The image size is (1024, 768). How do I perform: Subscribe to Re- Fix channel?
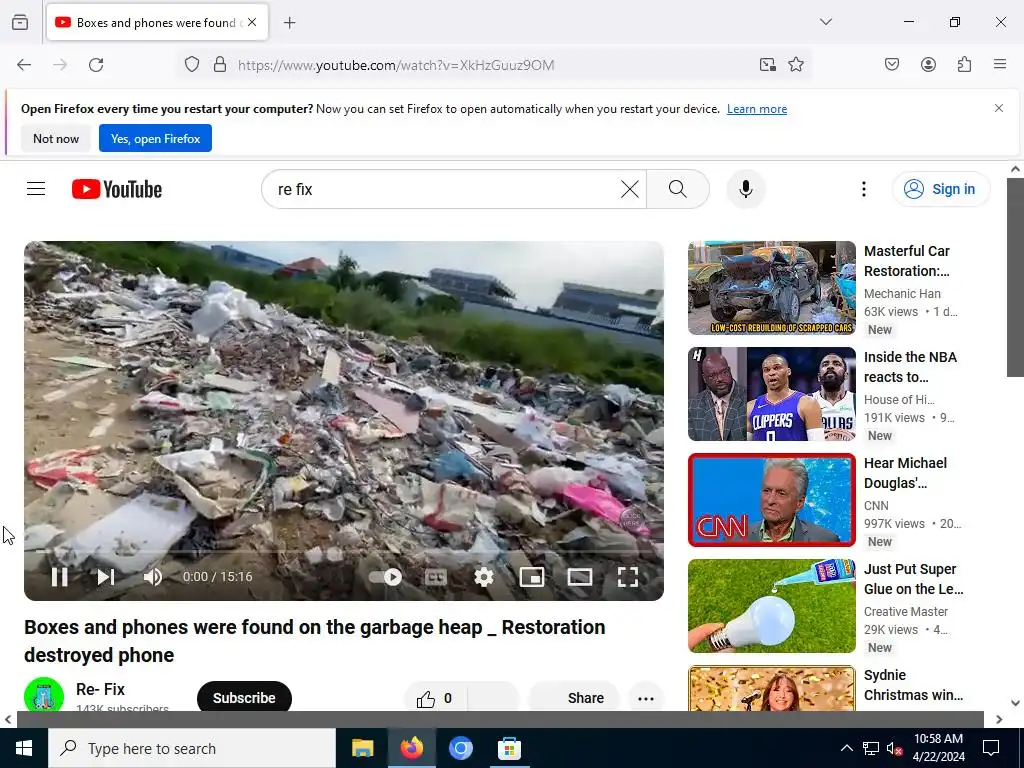[244, 697]
